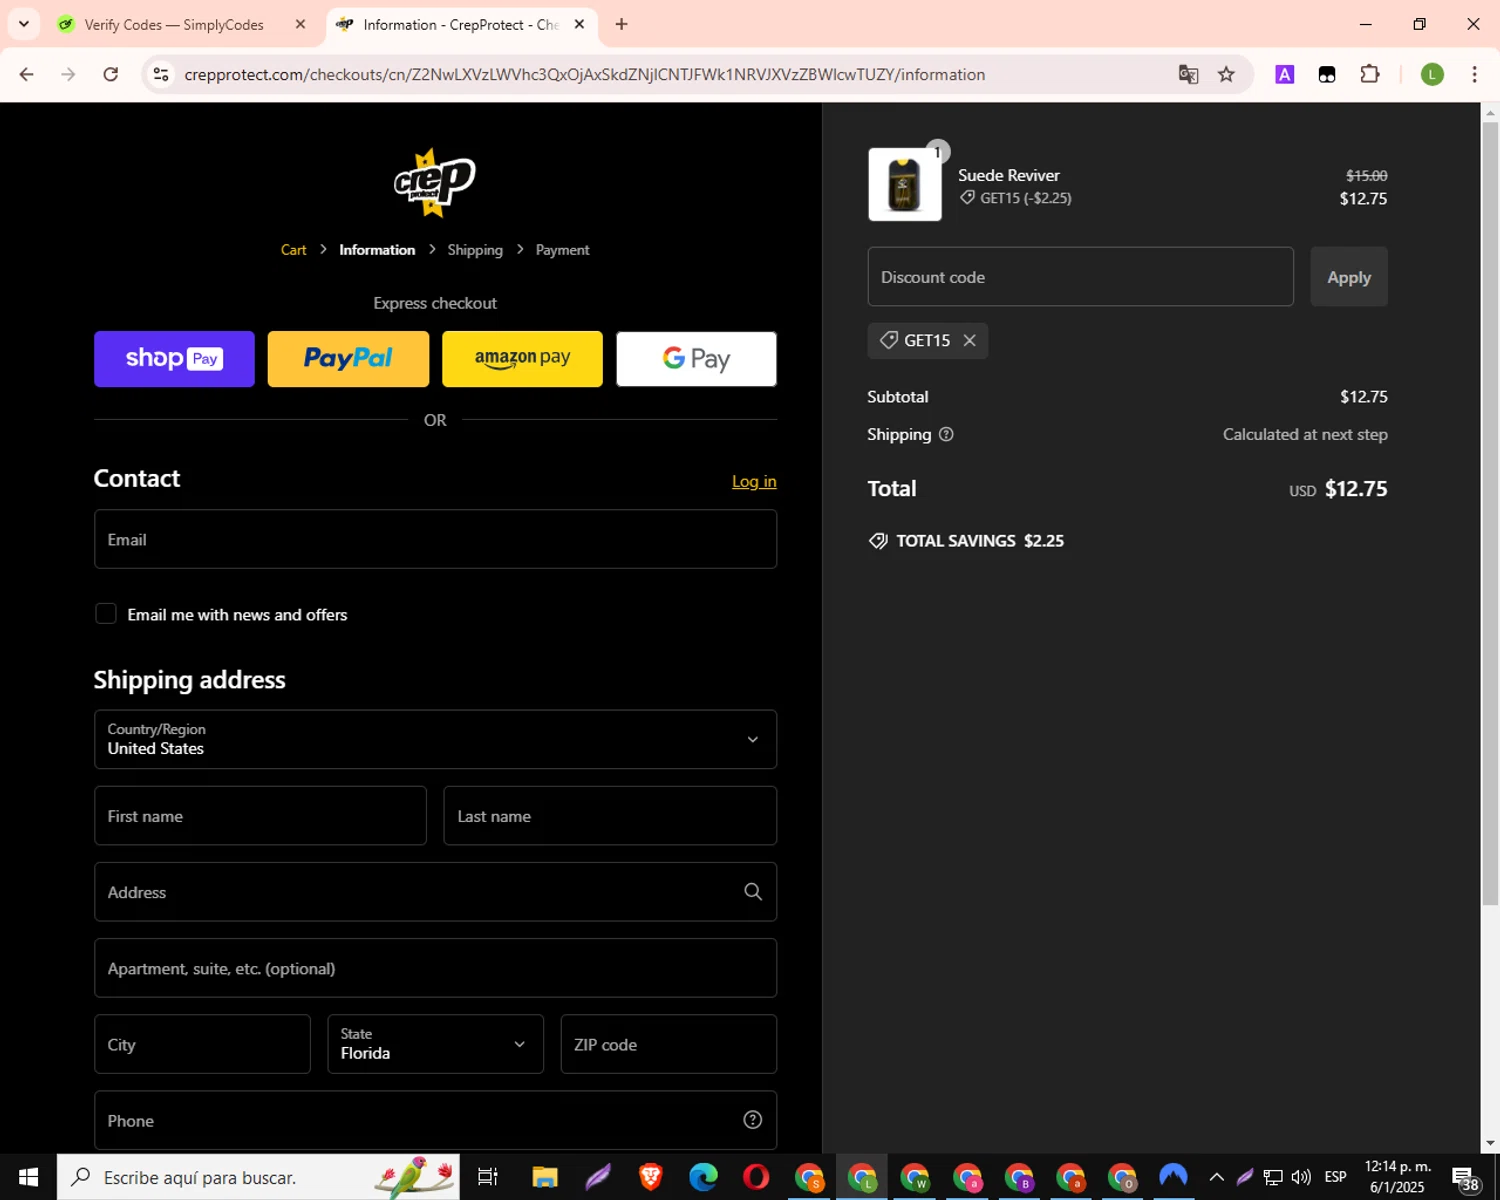The image size is (1500, 1200).
Task: Open the Chrome three-dot menu
Action: tap(1474, 75)
